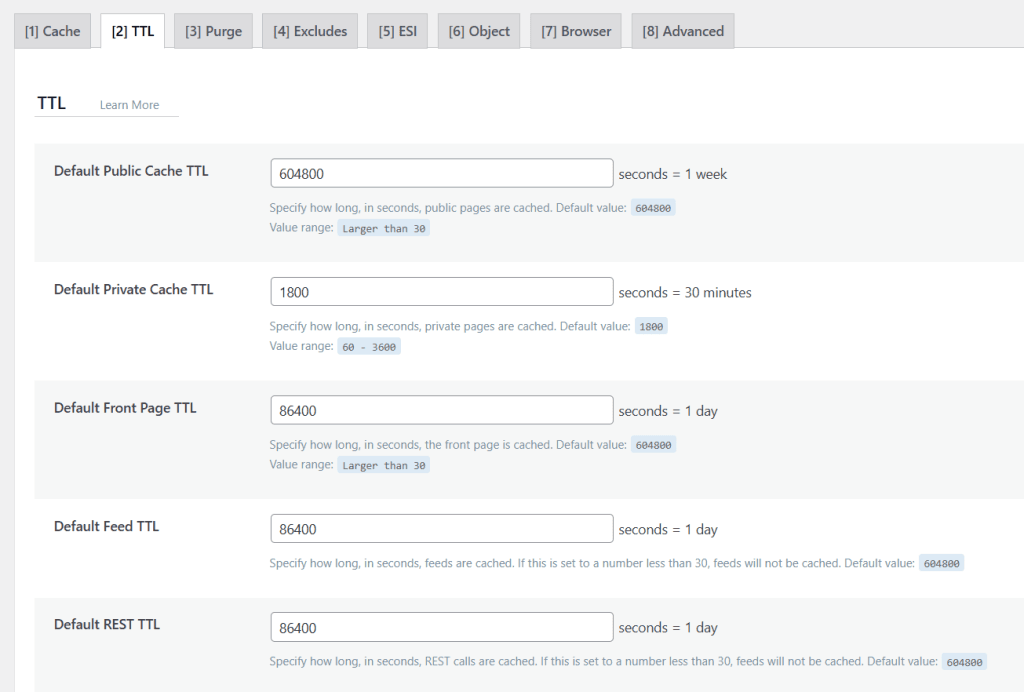The width and height of the screenshot is (1024, 692).
Task: Click the Default Public Cache TTL input
Action: click(x=441, y=172)
